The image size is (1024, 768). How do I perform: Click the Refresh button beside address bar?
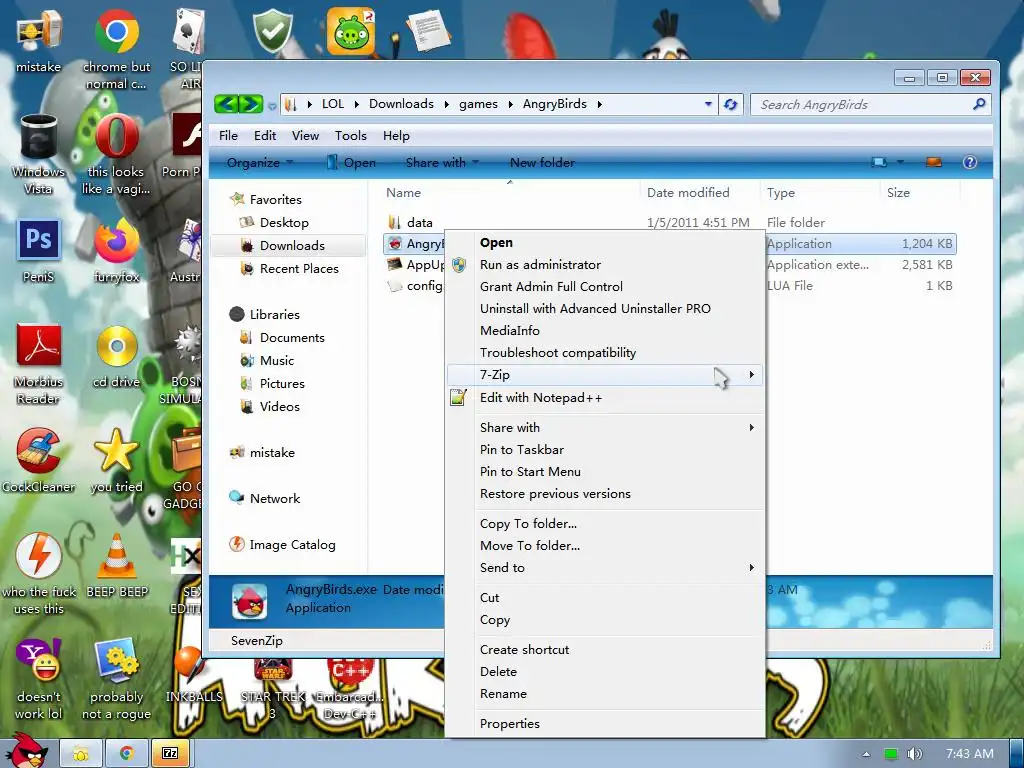tap(730, 104)
